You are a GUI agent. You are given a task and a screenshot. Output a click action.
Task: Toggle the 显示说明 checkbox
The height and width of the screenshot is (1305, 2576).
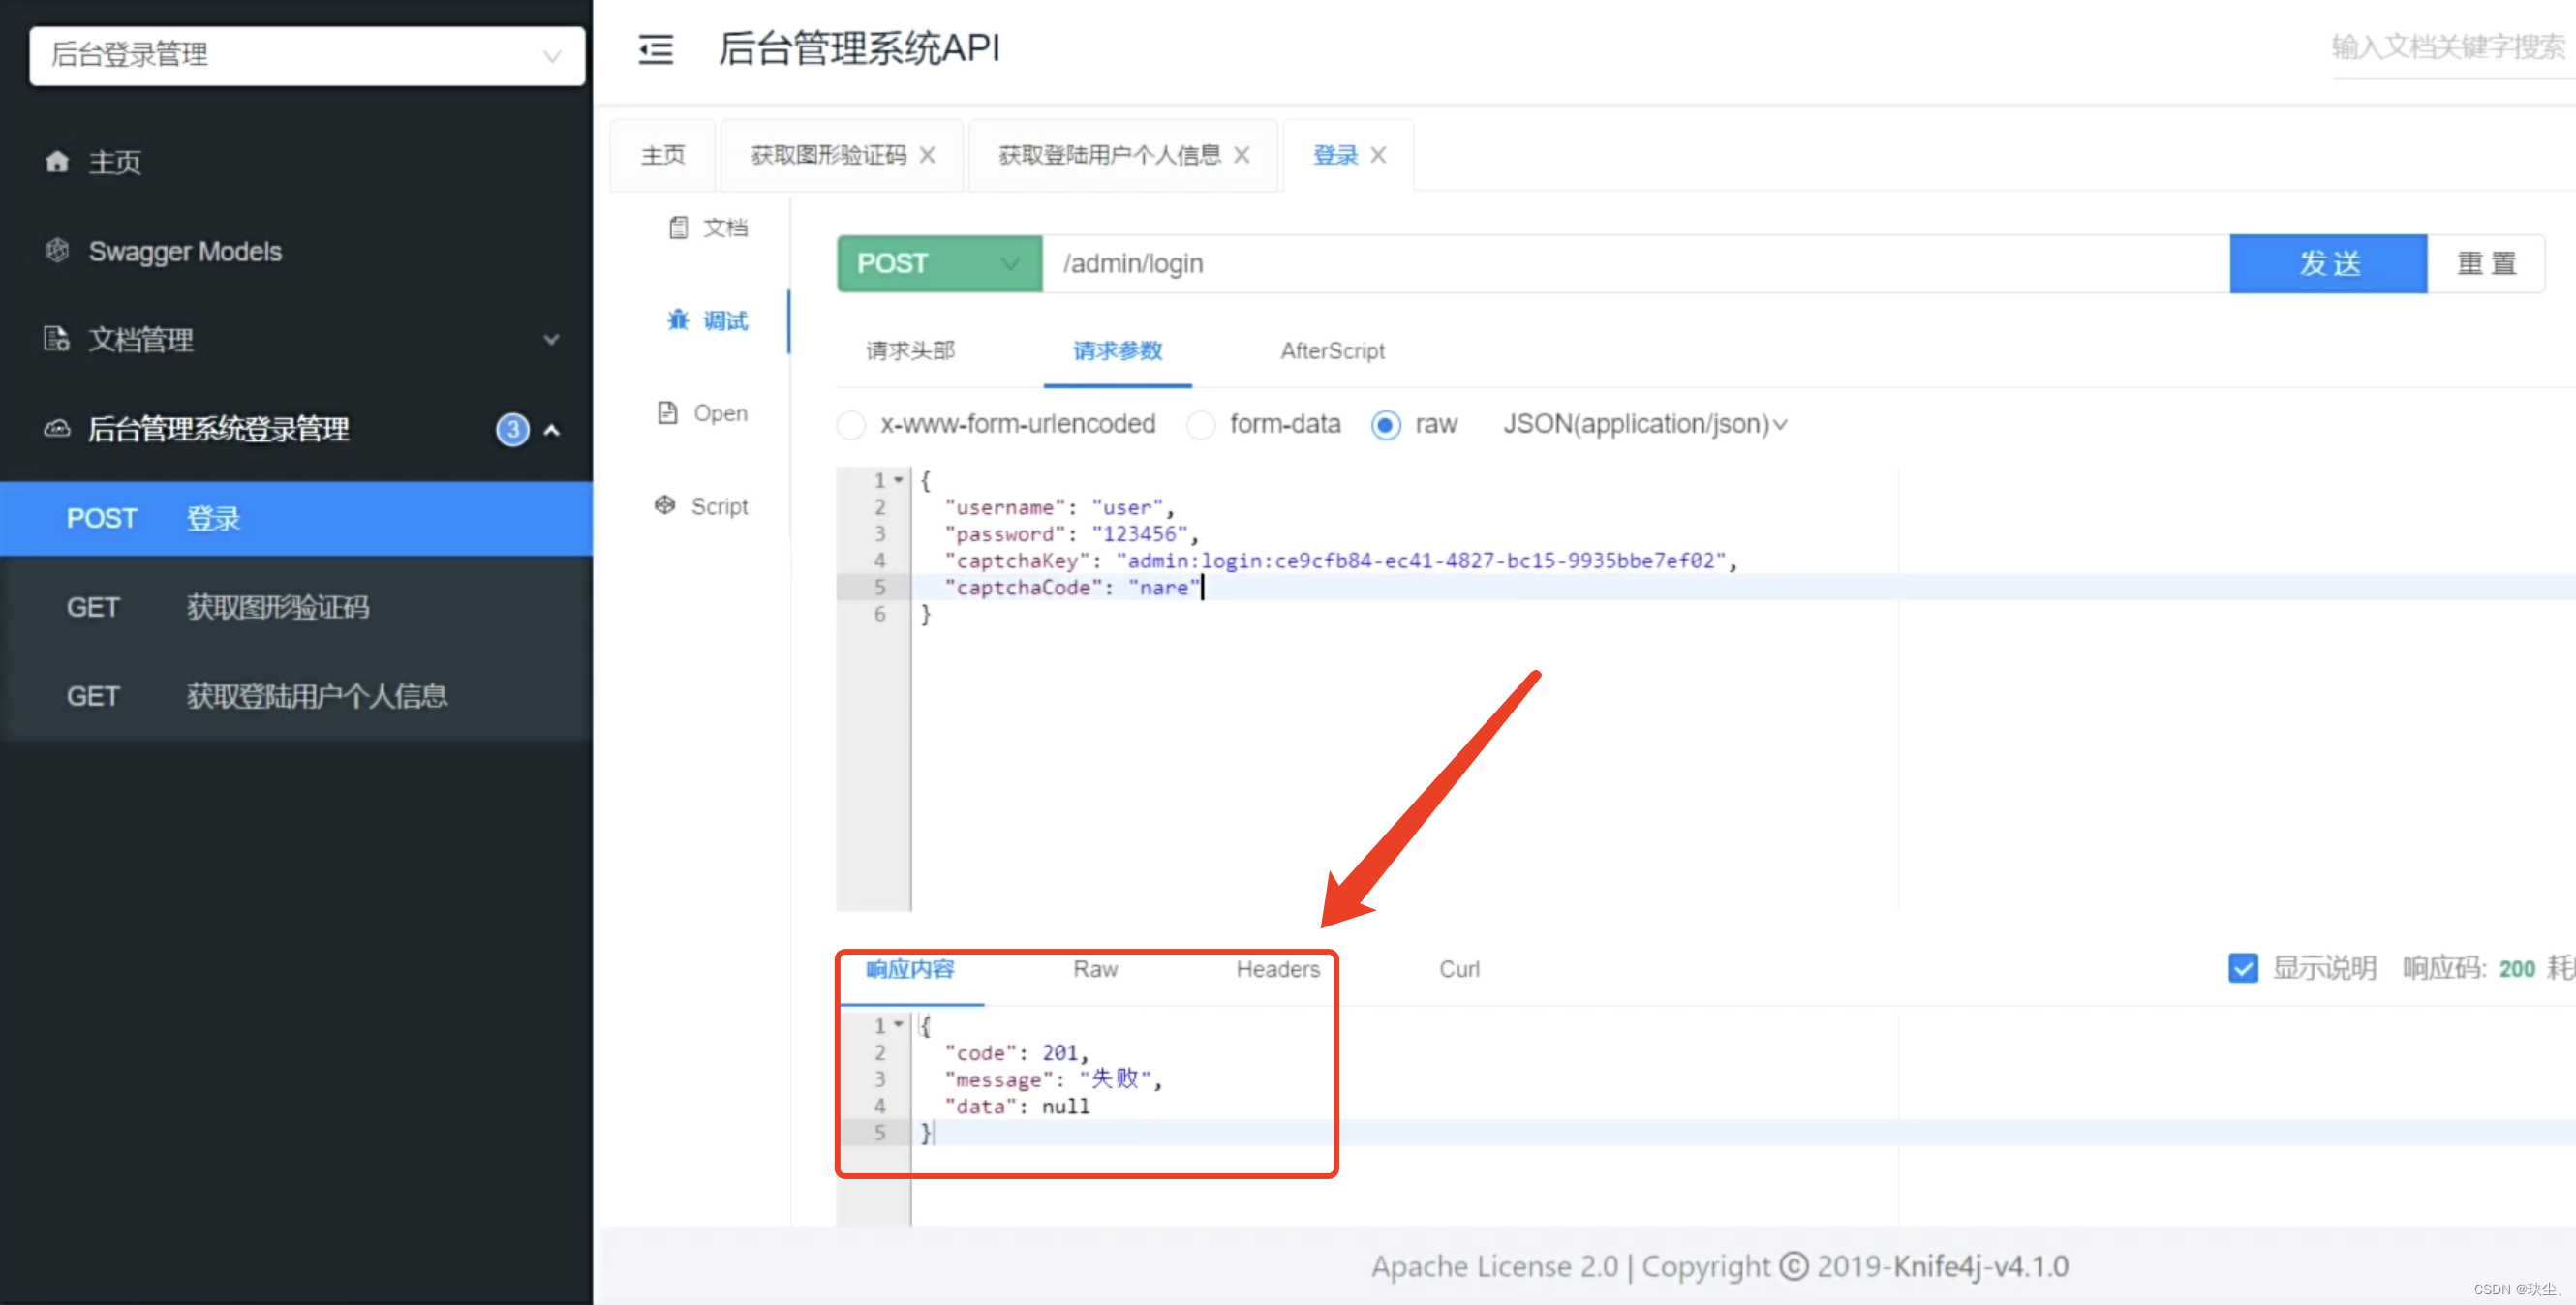(2242, 968)
